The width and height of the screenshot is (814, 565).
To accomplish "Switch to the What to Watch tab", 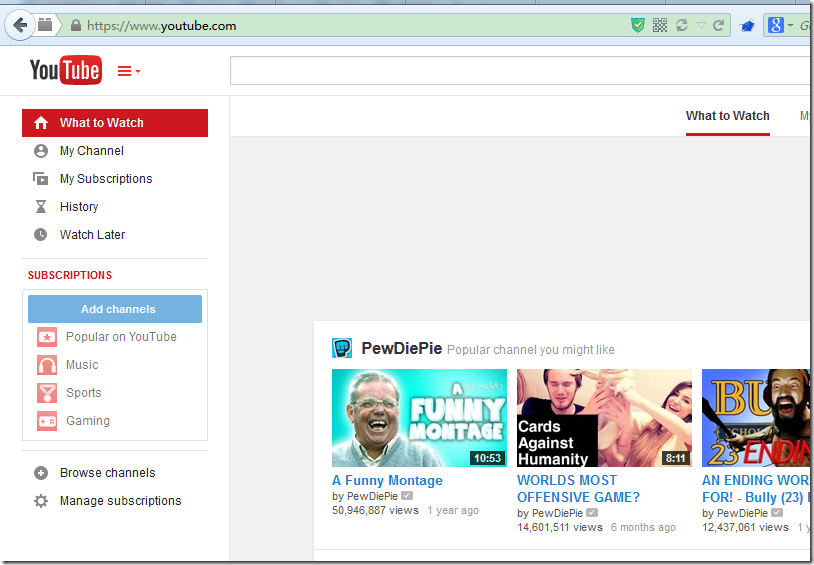I will 728,116.
